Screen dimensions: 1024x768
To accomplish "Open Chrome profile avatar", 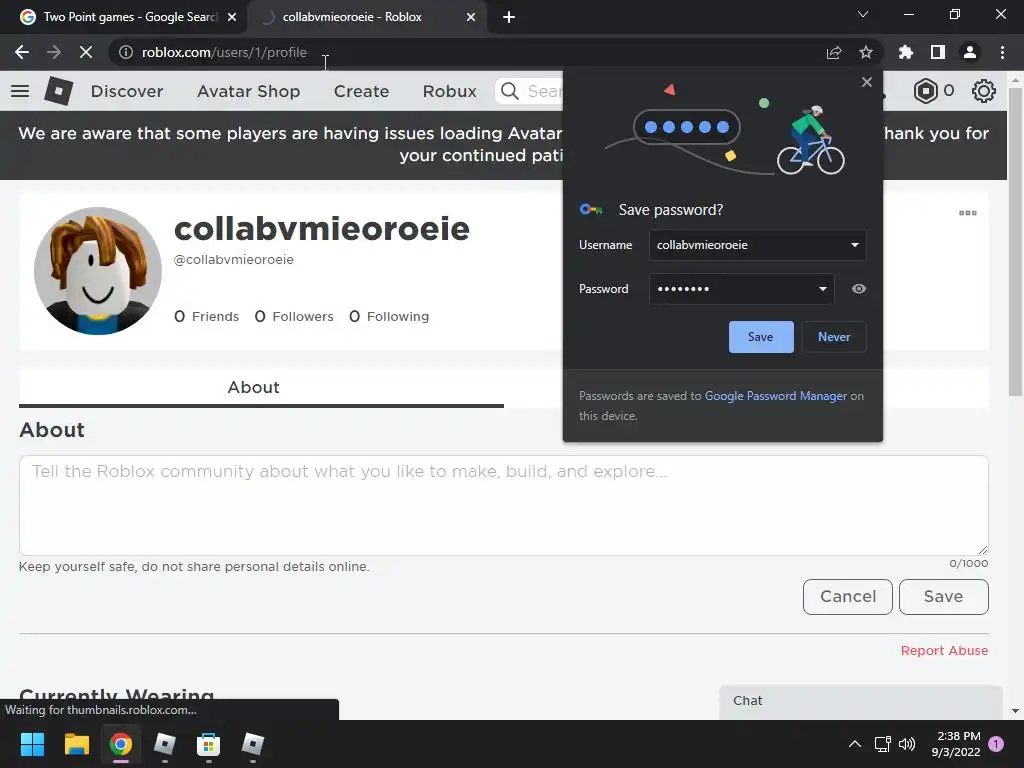I will tap(970, 52).
